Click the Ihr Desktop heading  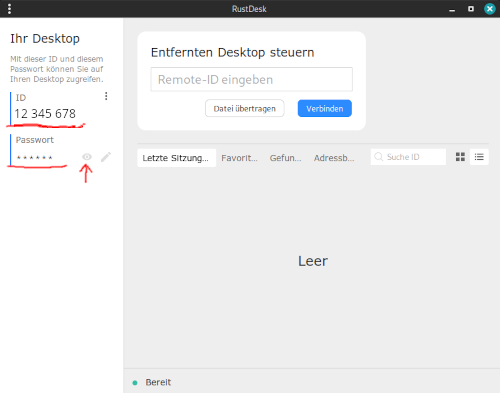(x=45, y=39)
